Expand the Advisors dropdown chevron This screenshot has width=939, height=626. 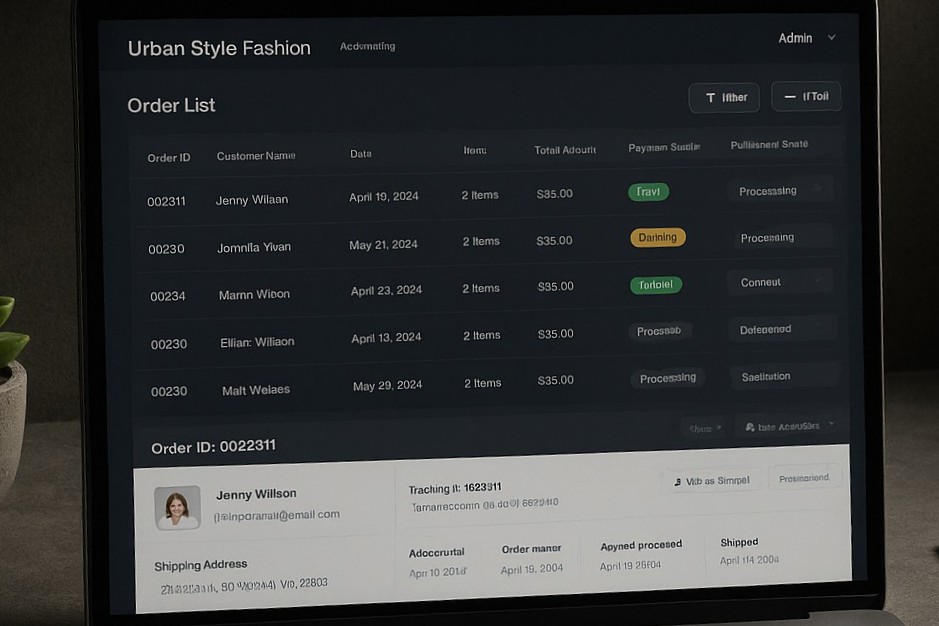[828, 426]
